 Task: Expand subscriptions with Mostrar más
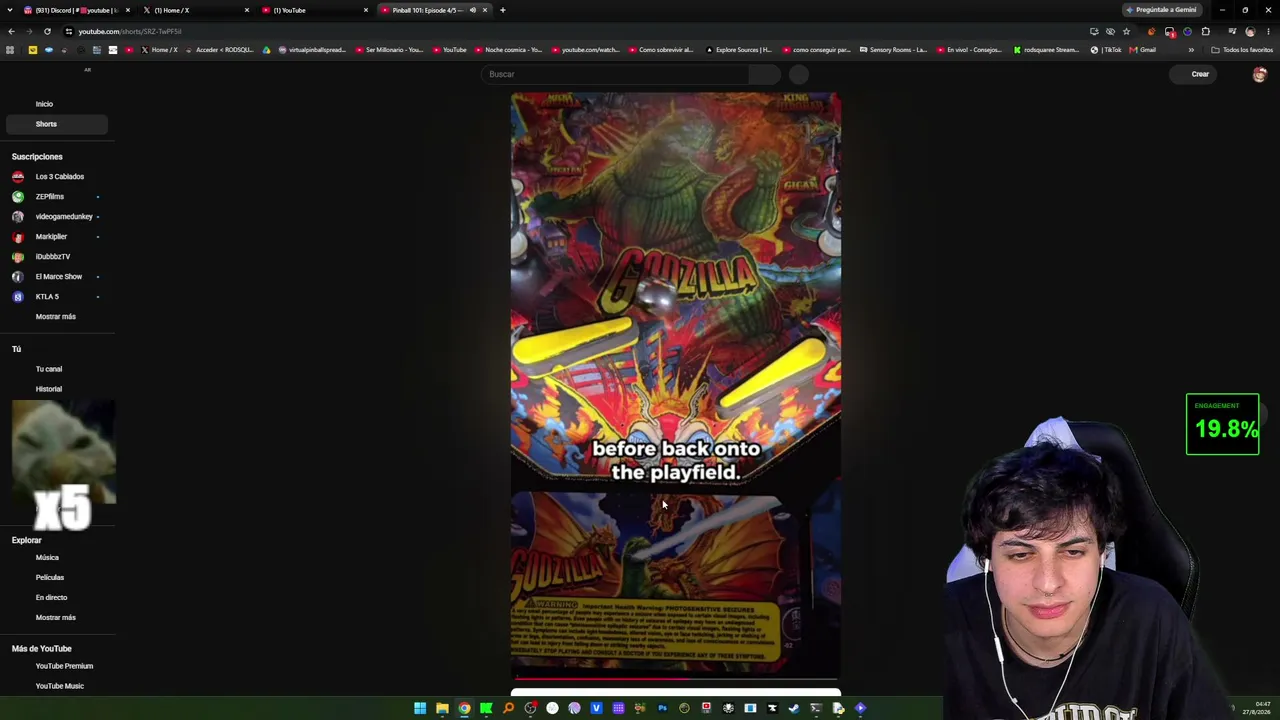55,316
